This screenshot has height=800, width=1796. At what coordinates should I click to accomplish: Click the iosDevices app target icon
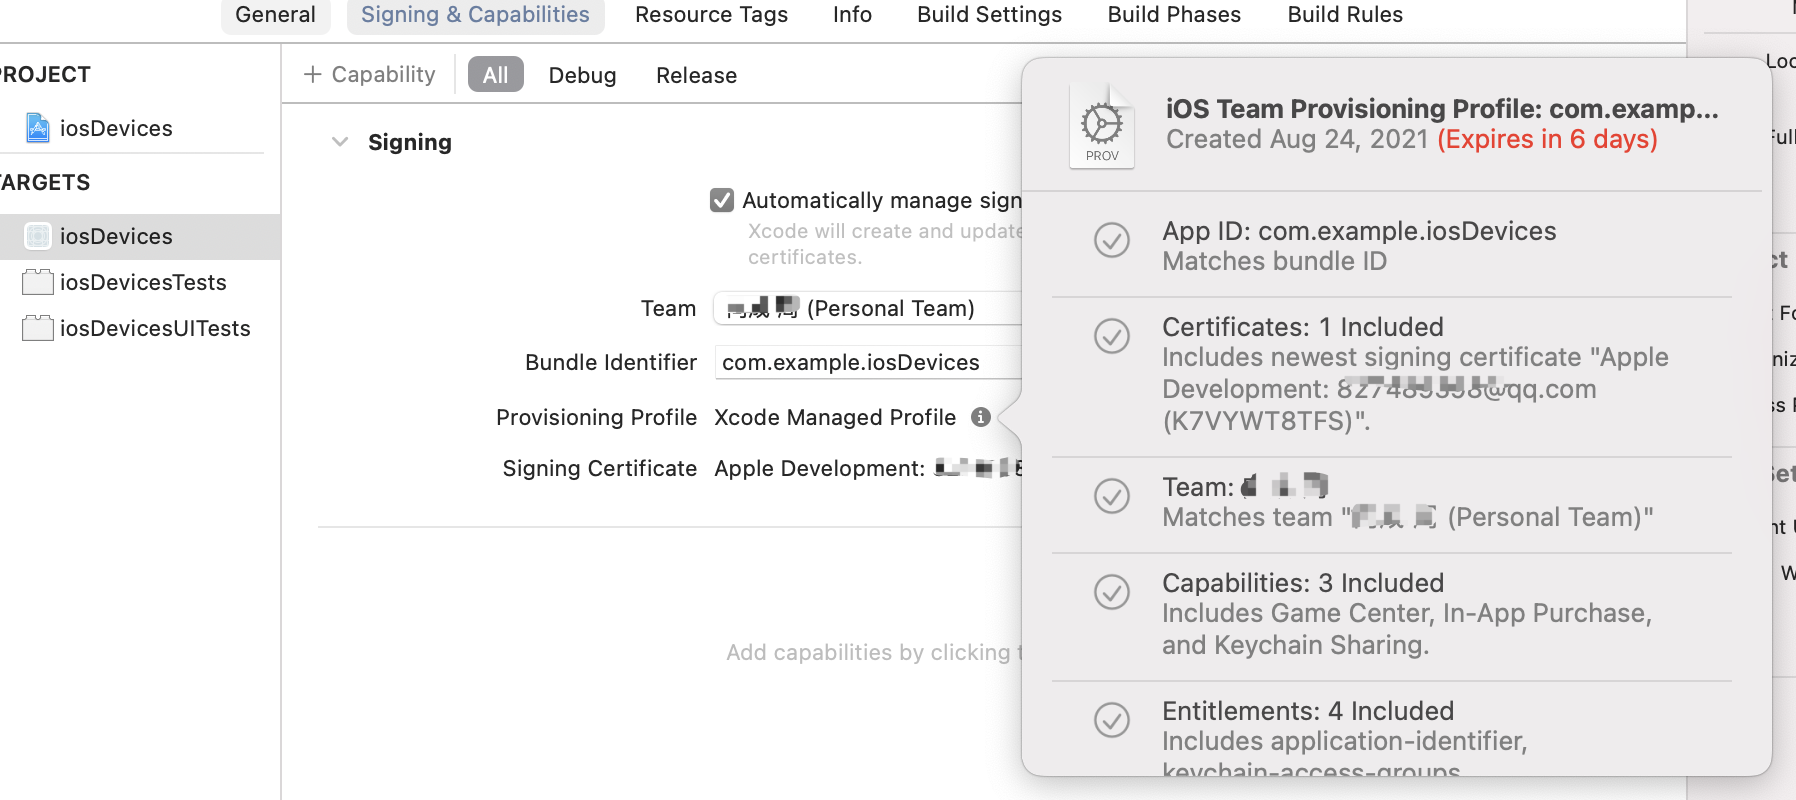click(38, 236)
